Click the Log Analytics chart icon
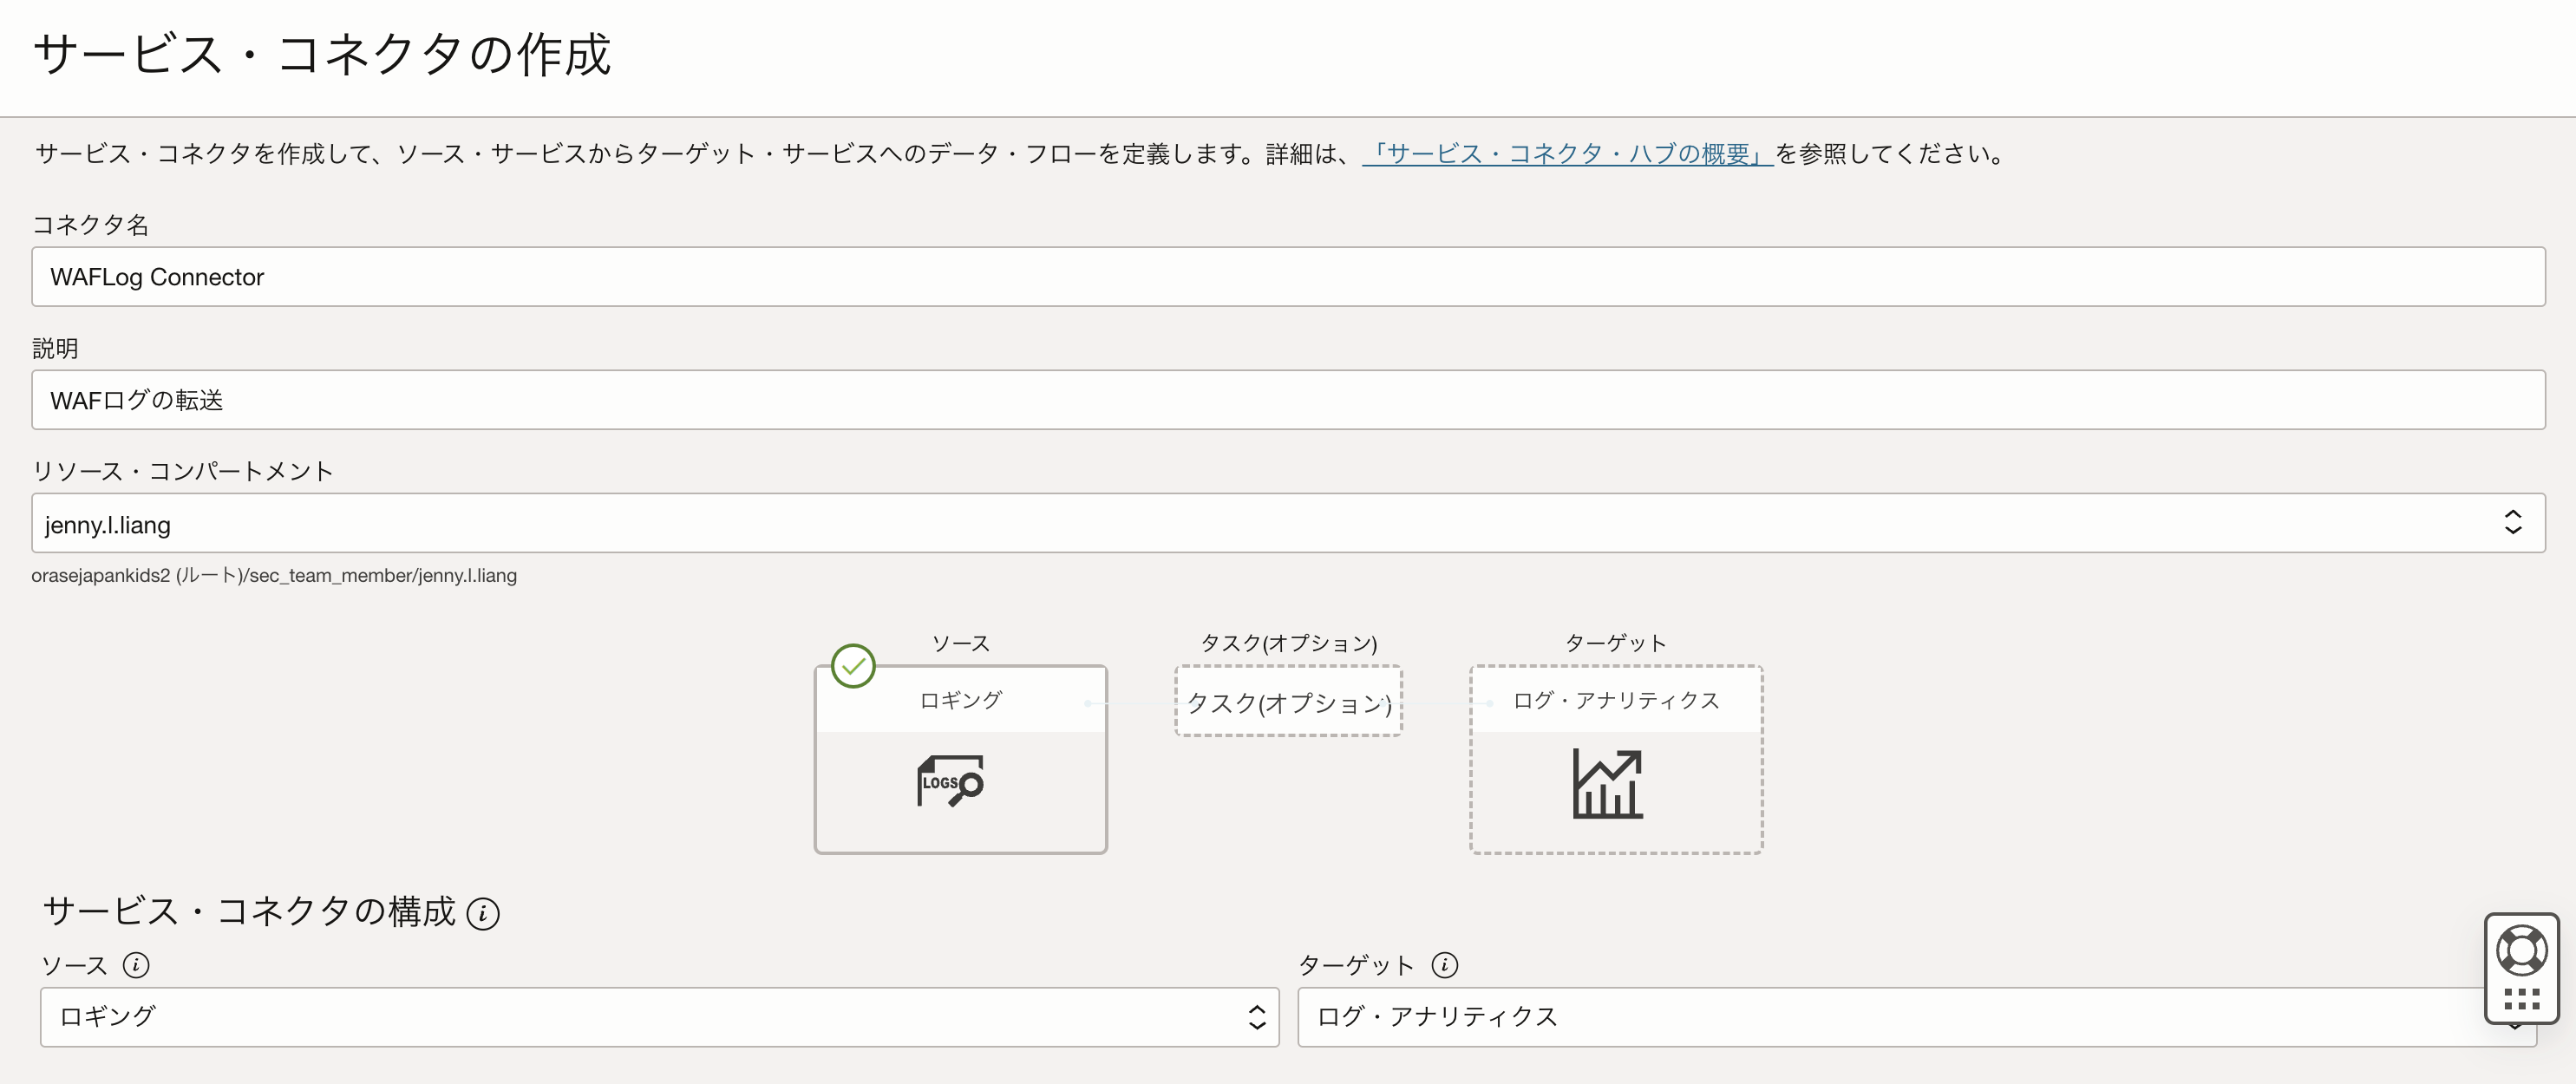 1607,784
